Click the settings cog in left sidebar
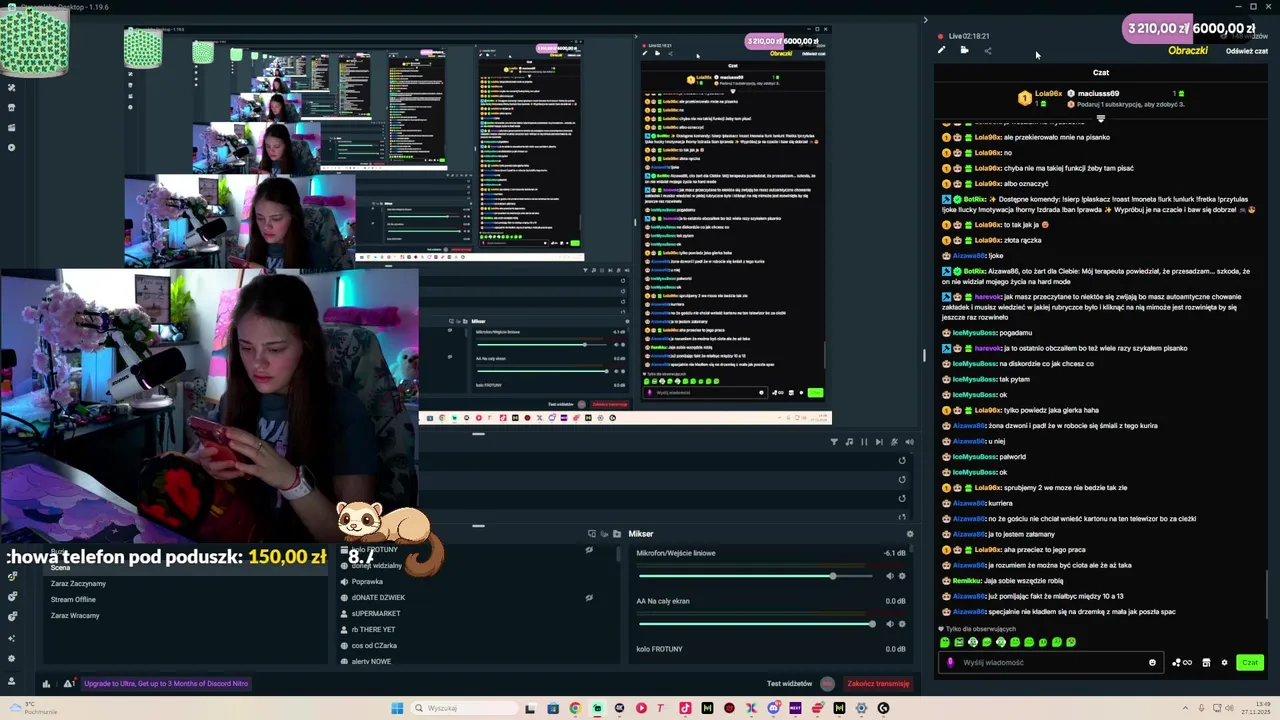 click(x=11, y=658)
